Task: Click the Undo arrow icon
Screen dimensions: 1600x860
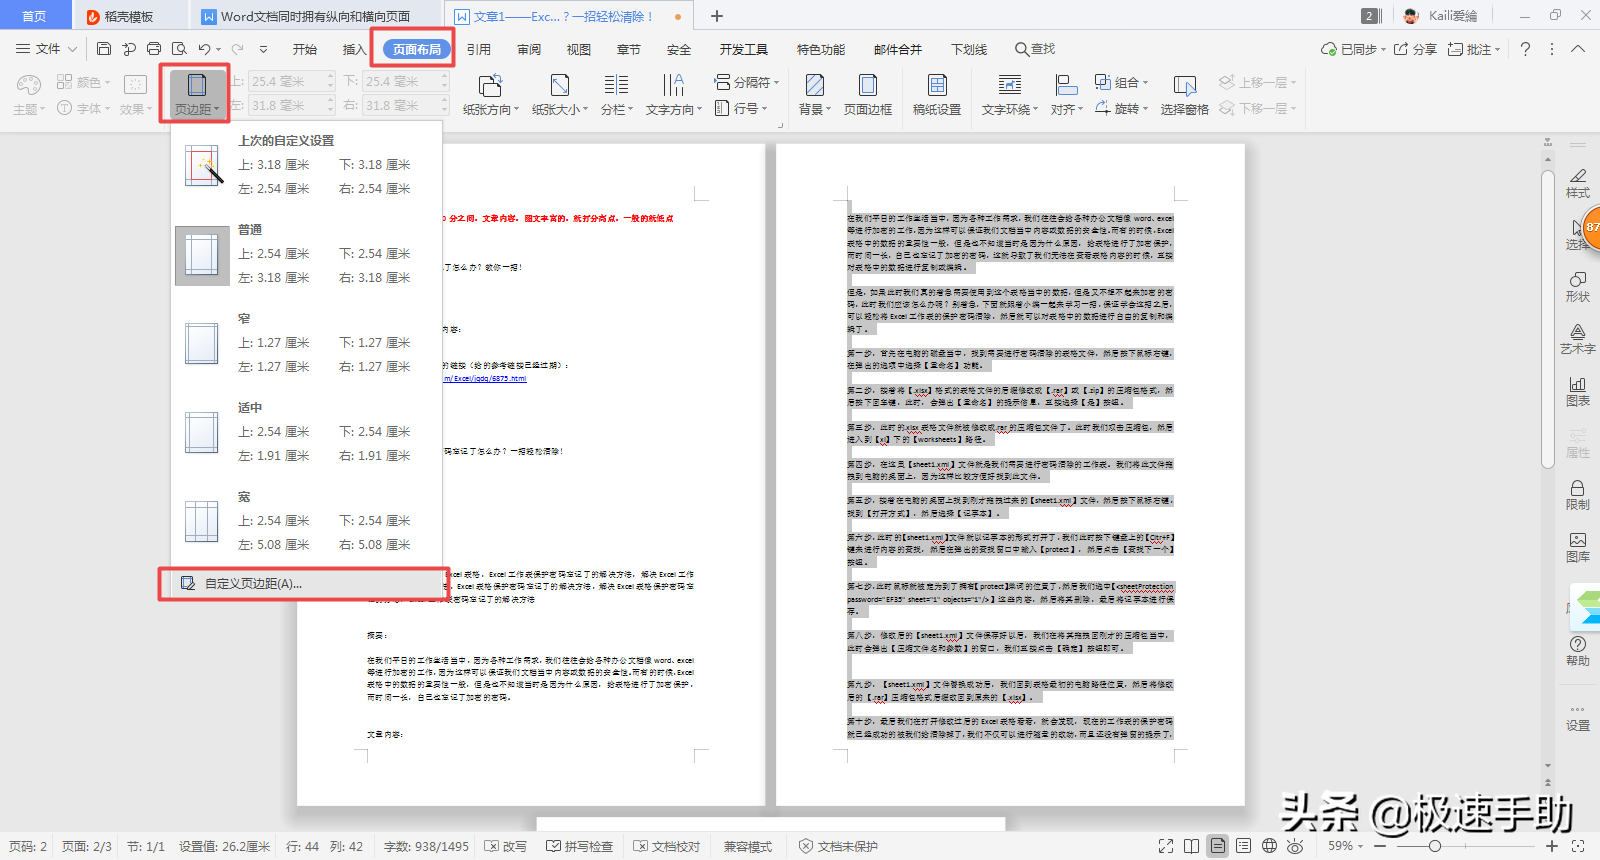Action: coord(204,49)
